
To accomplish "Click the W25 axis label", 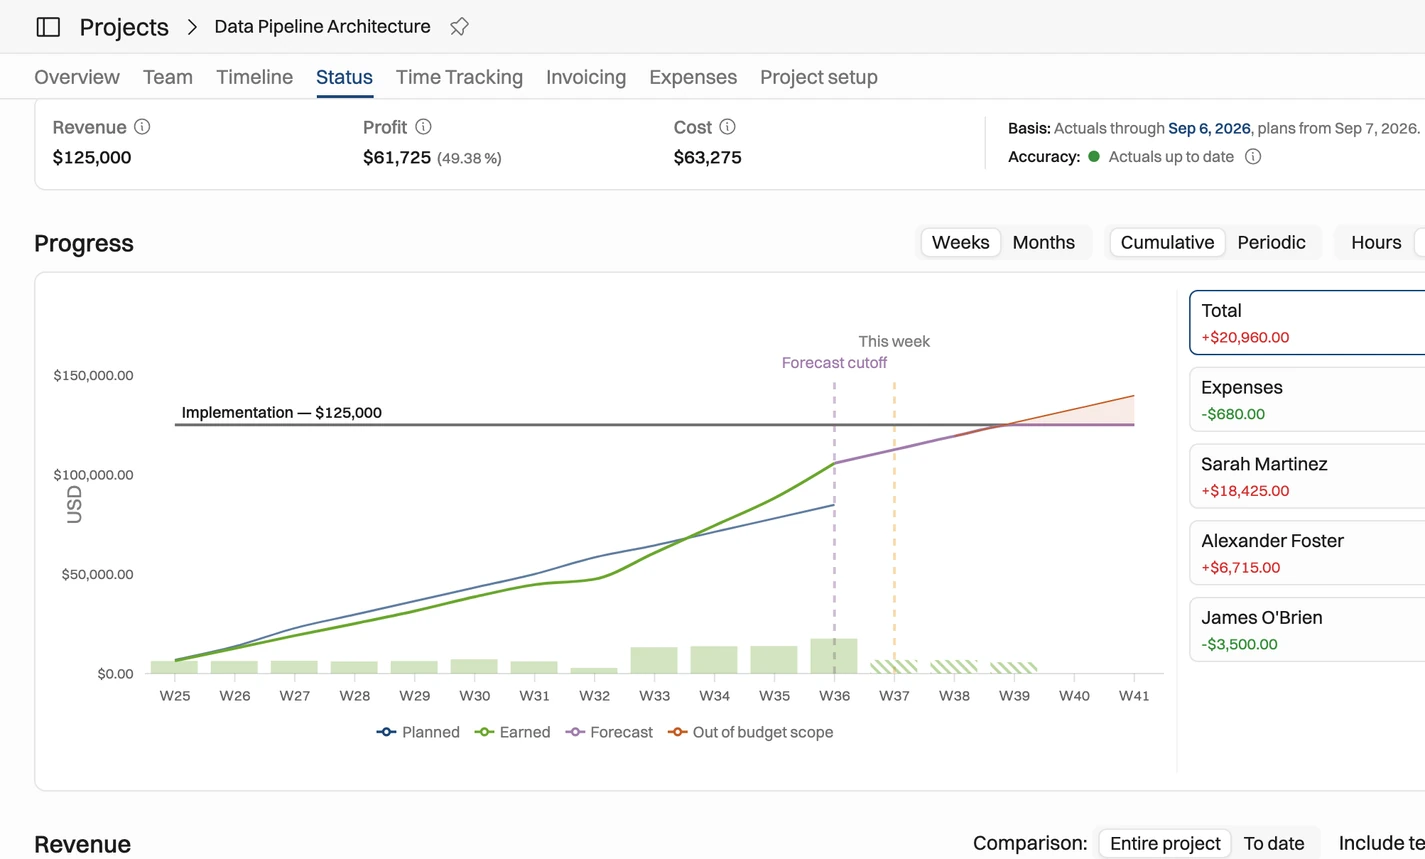I will tap(175, 696).
